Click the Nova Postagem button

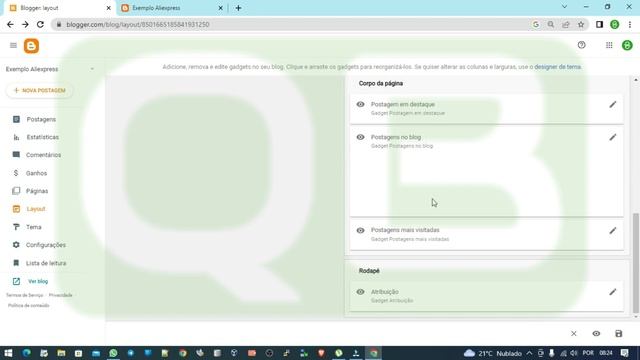click(40, 90)
